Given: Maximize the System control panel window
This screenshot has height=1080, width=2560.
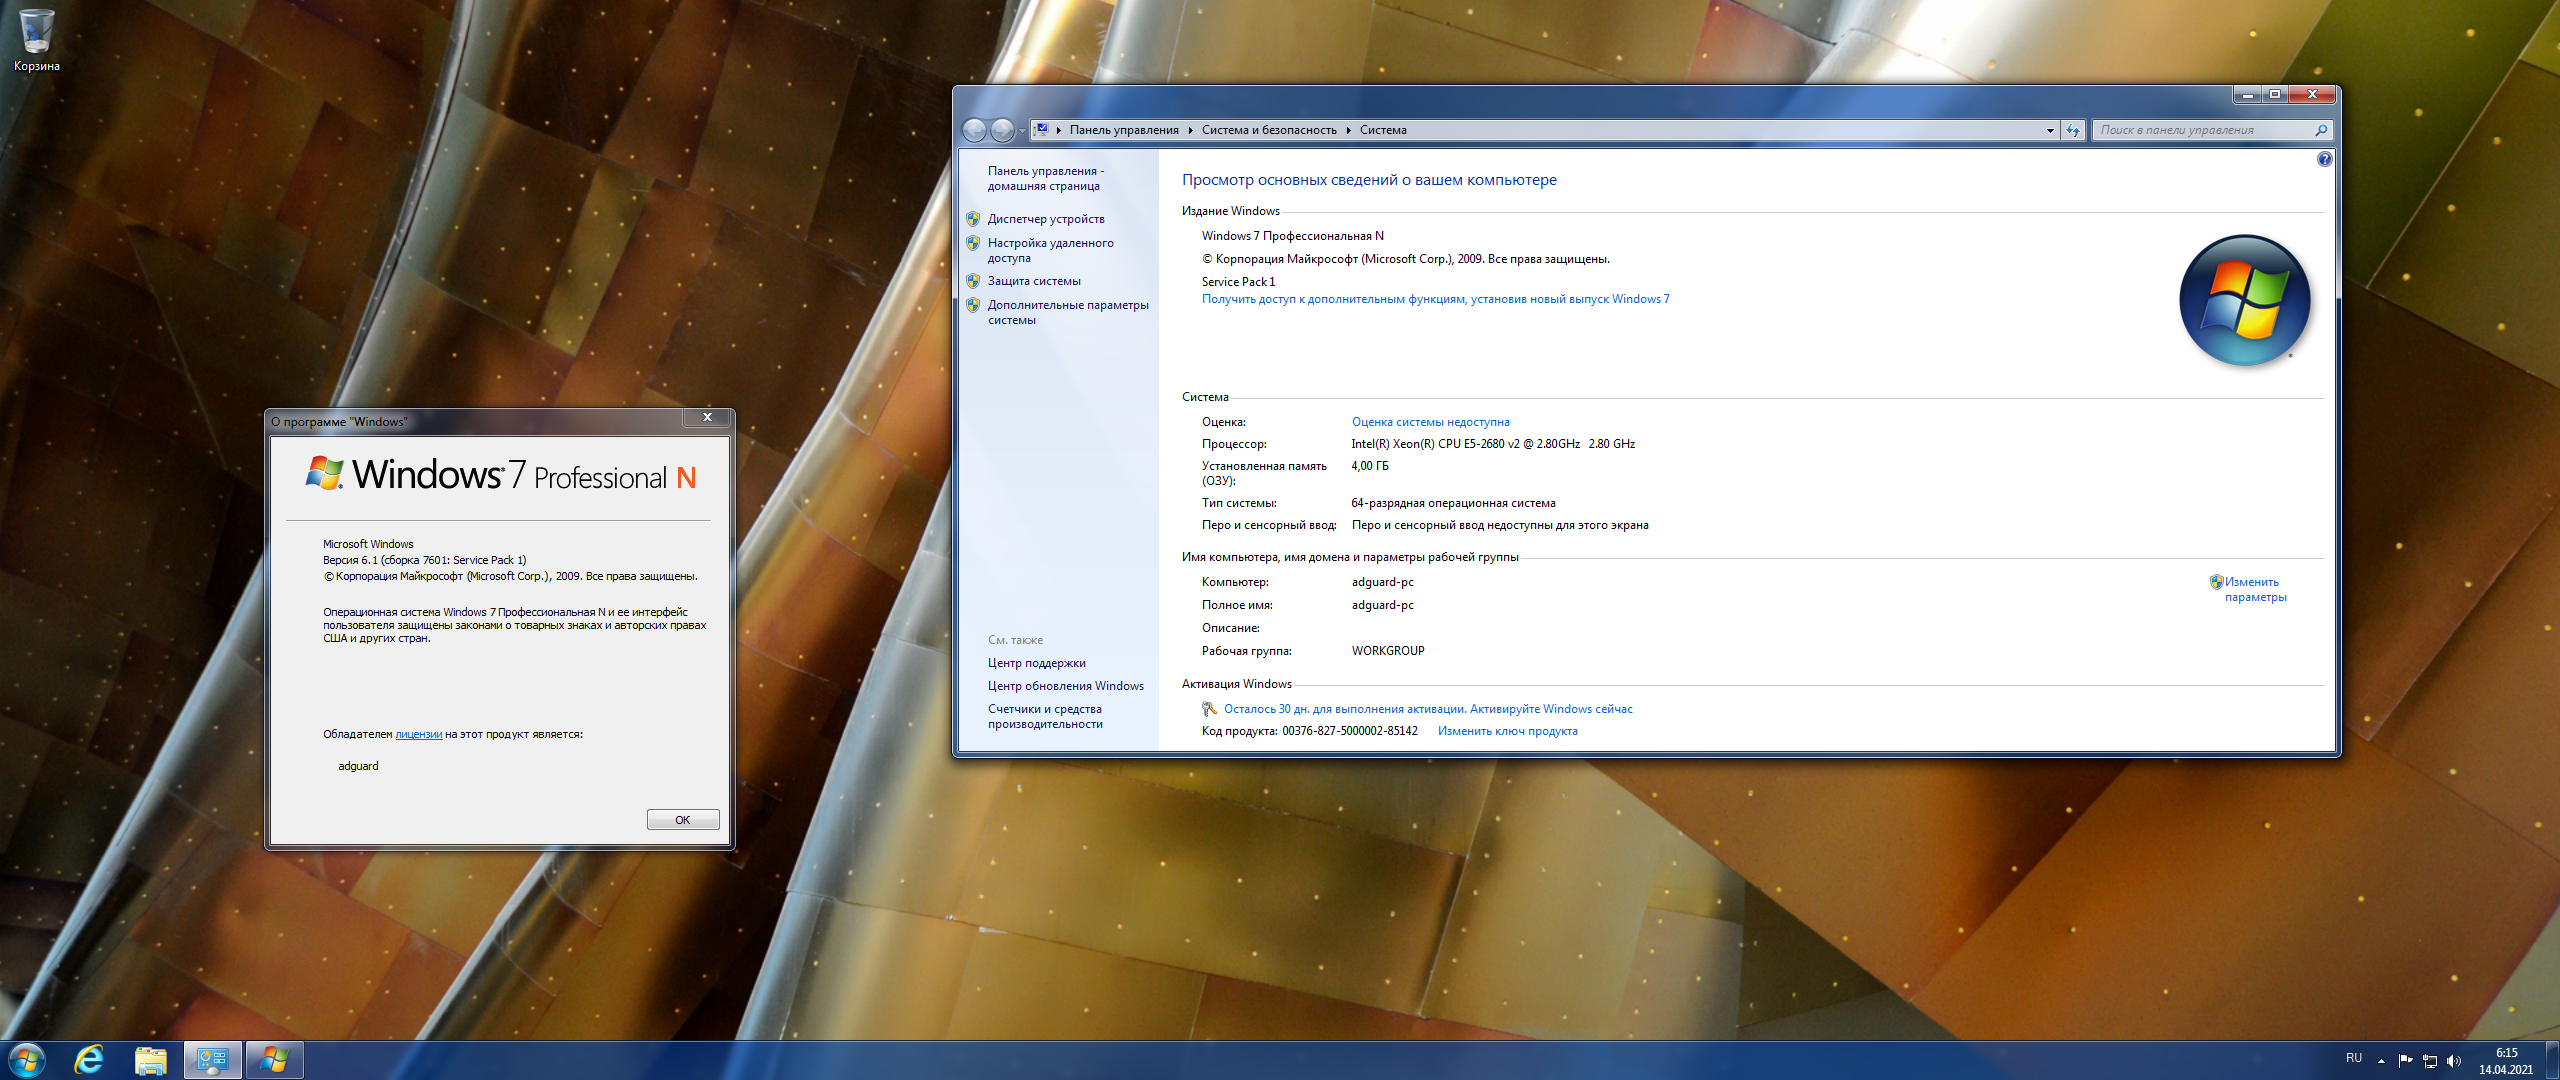Looking at the screenshot, I should pos(2275,94).
